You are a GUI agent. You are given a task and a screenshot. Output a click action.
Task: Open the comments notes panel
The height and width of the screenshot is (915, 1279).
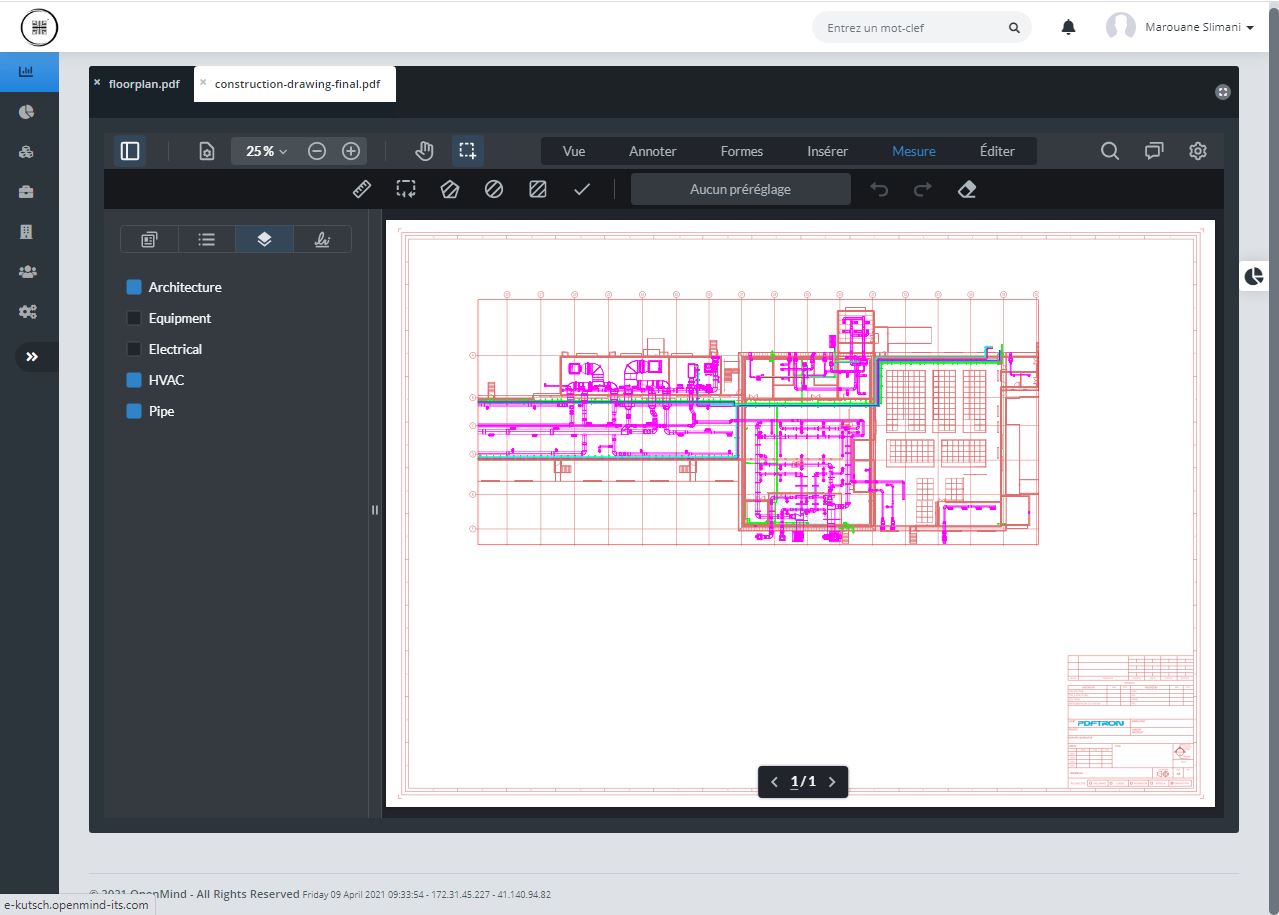[1154, 151]
